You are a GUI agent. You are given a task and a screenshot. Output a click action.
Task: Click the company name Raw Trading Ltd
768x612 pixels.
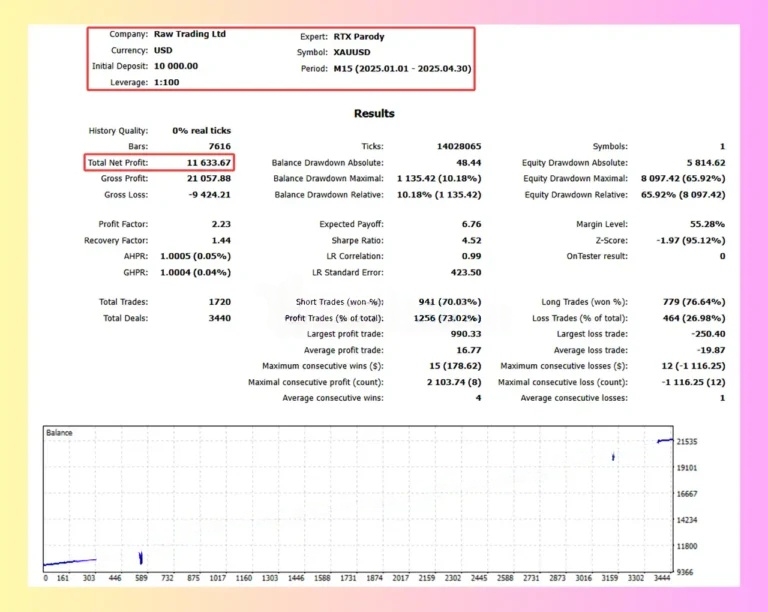coord(190,34)
